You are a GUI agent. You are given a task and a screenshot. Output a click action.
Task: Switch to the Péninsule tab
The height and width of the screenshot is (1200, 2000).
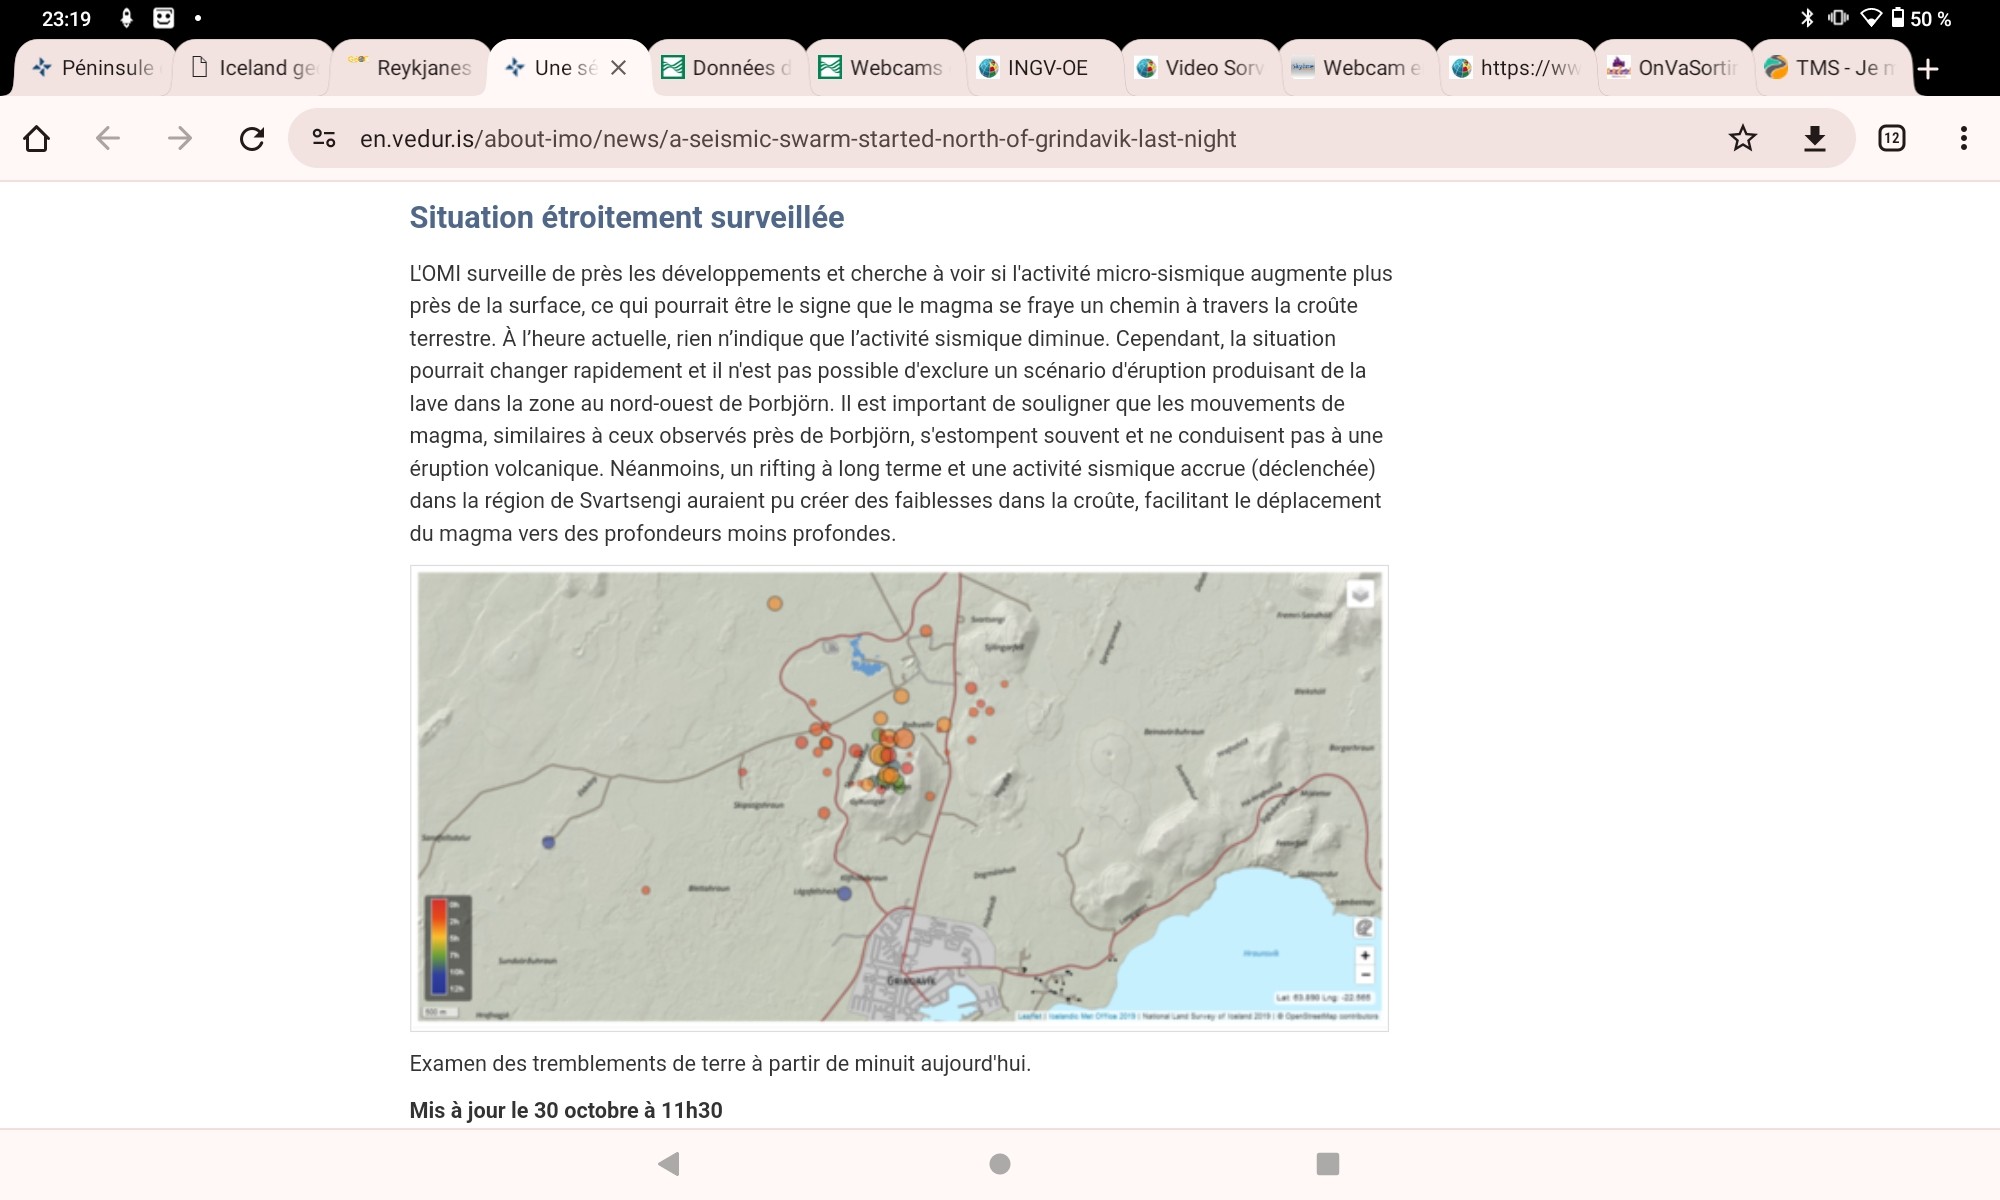(94, 68)
